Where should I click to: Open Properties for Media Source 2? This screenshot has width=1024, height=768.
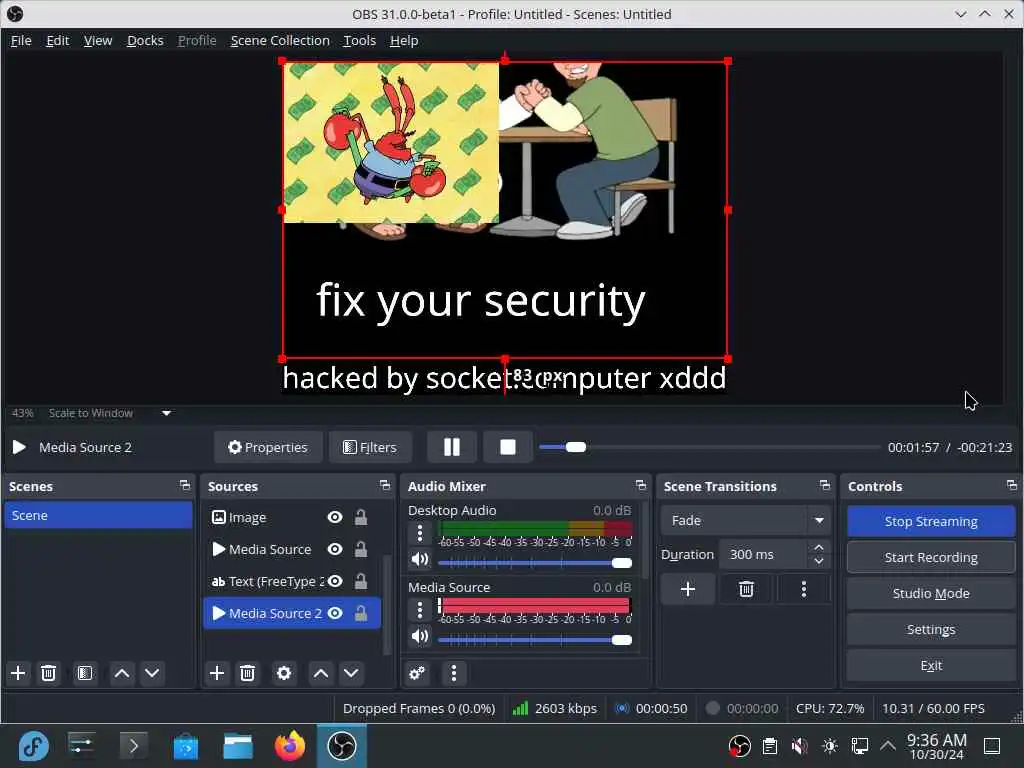point(268,447)
